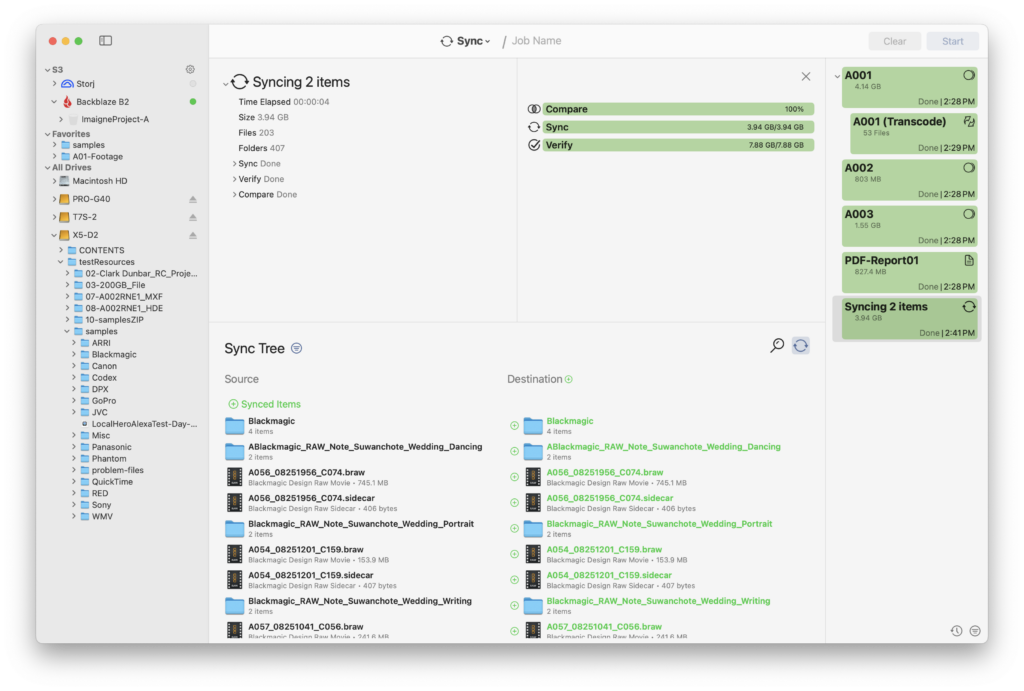The image size is (1024, 691).
Task: Click the Sync Tree filter icon
Action: point(296,348)
